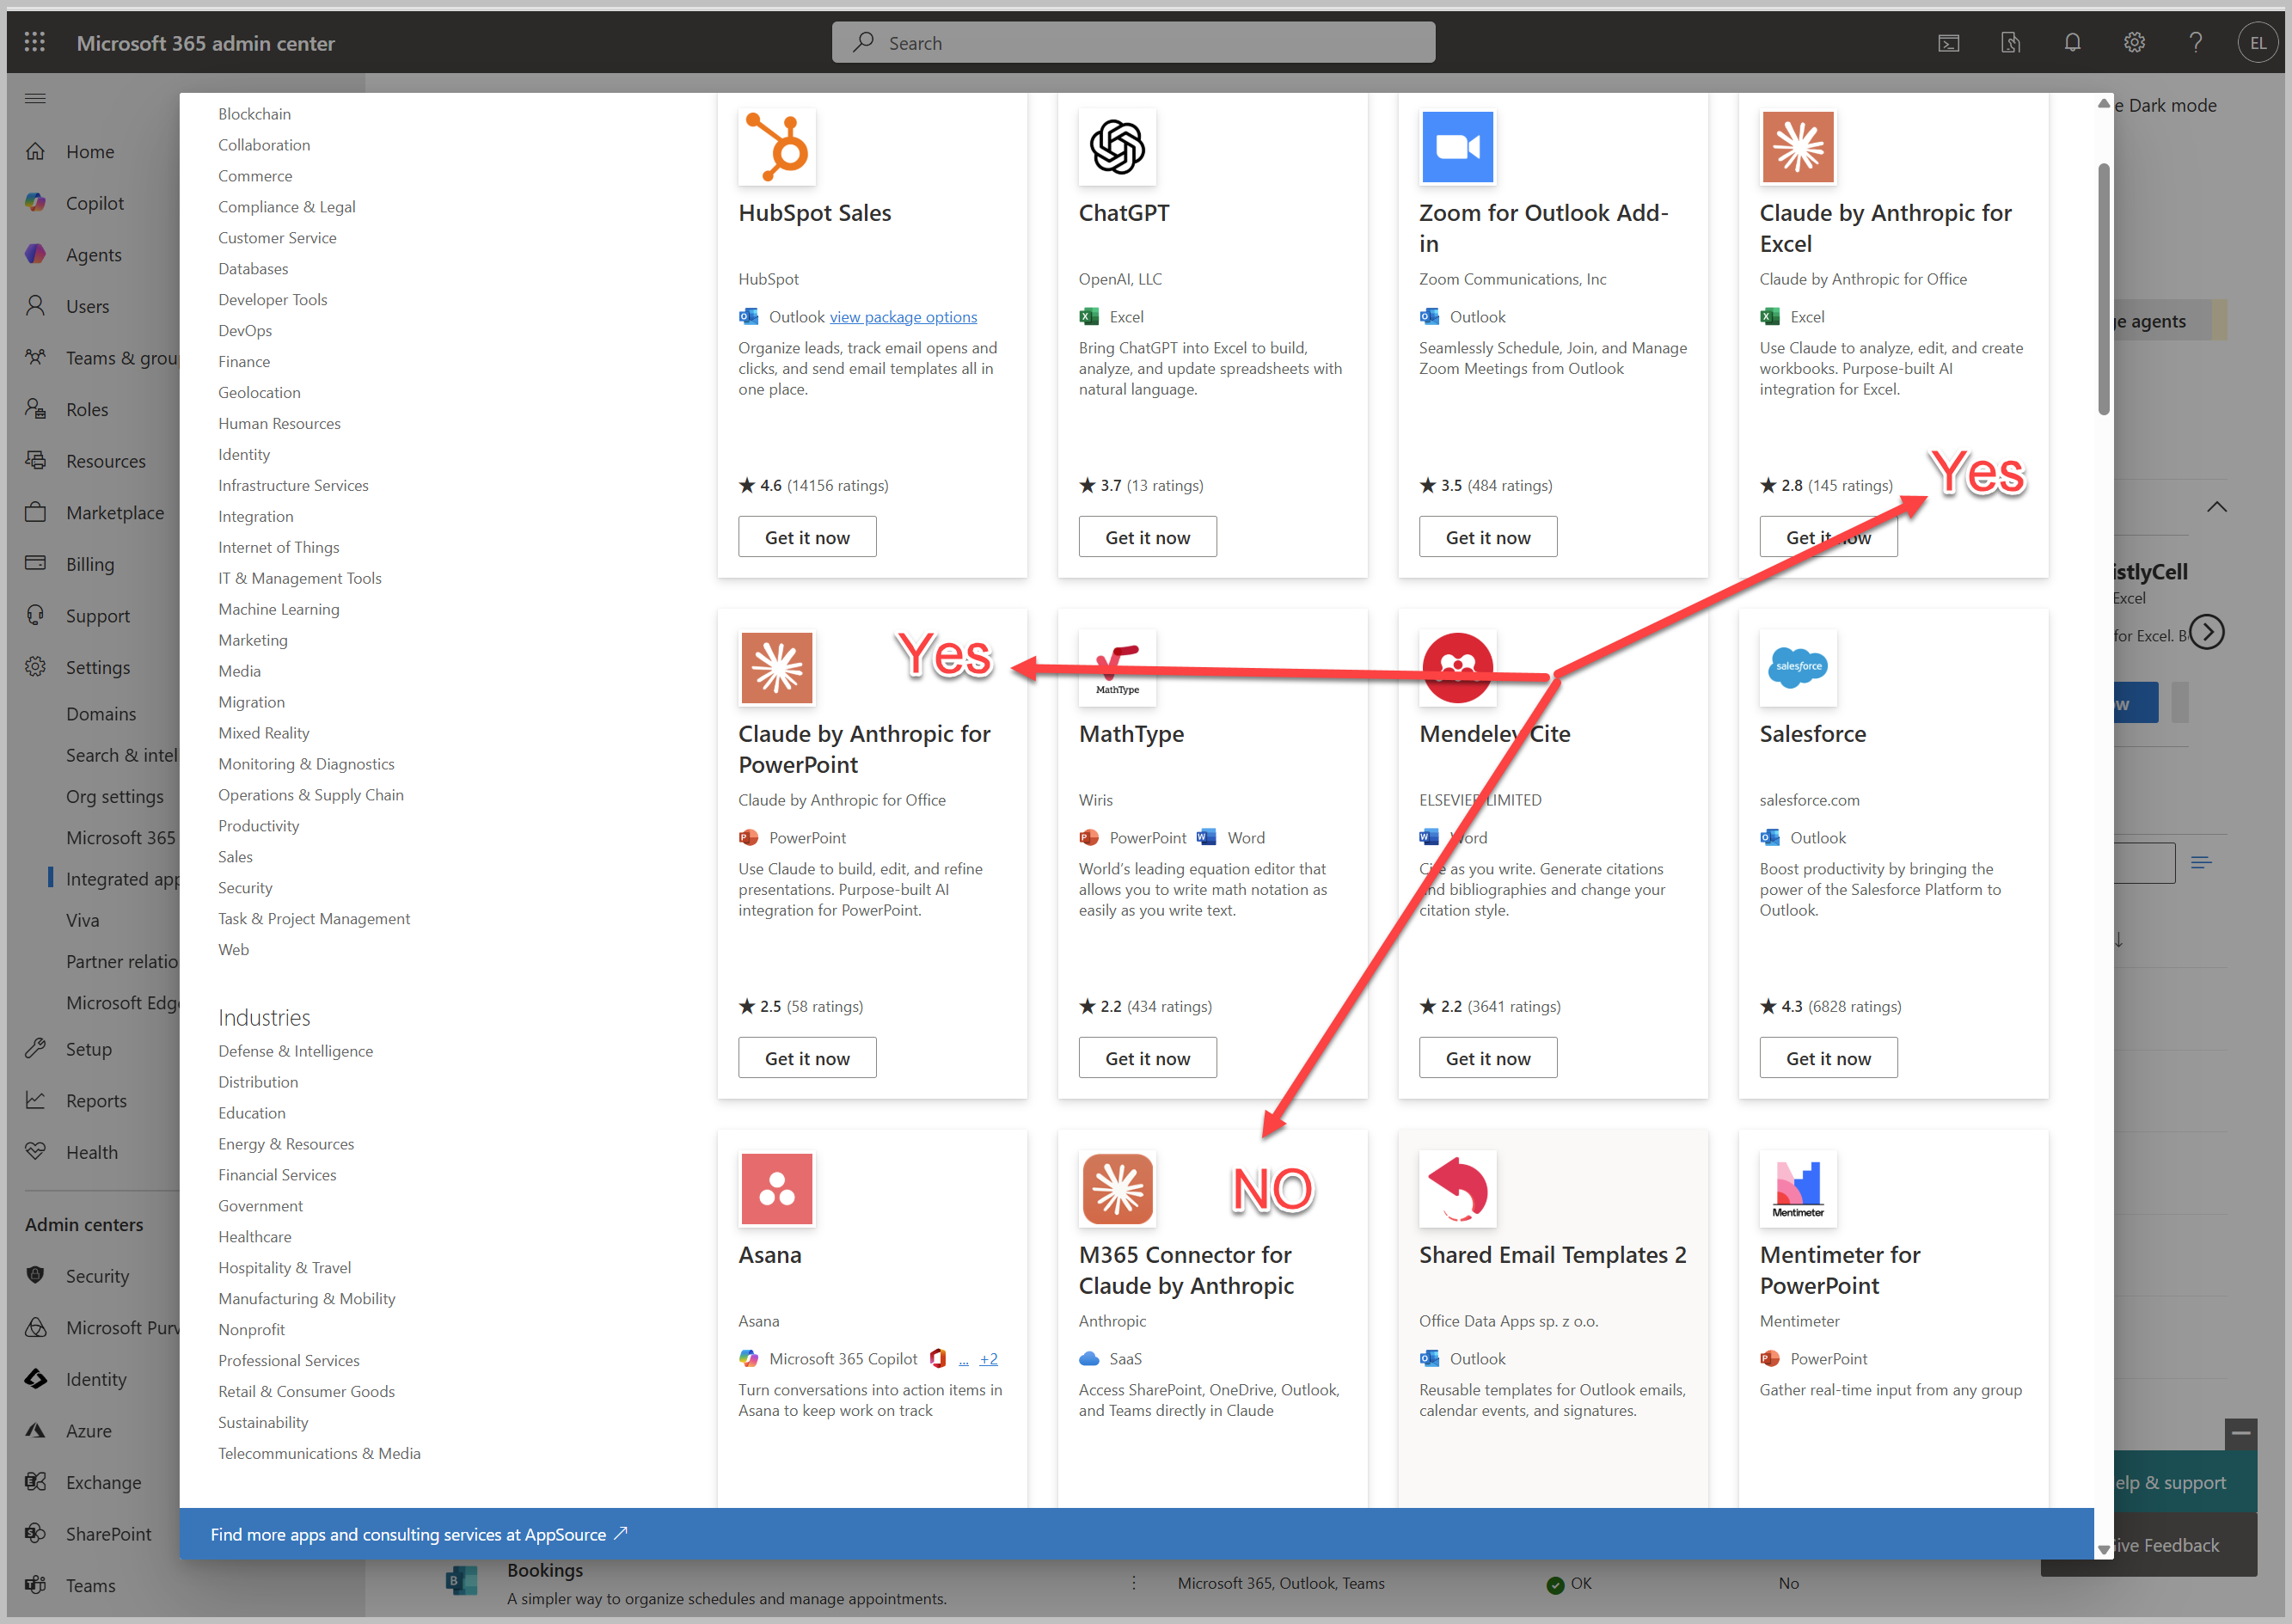
Task: Choose the Education industry filter
Action: (251, 1112)
